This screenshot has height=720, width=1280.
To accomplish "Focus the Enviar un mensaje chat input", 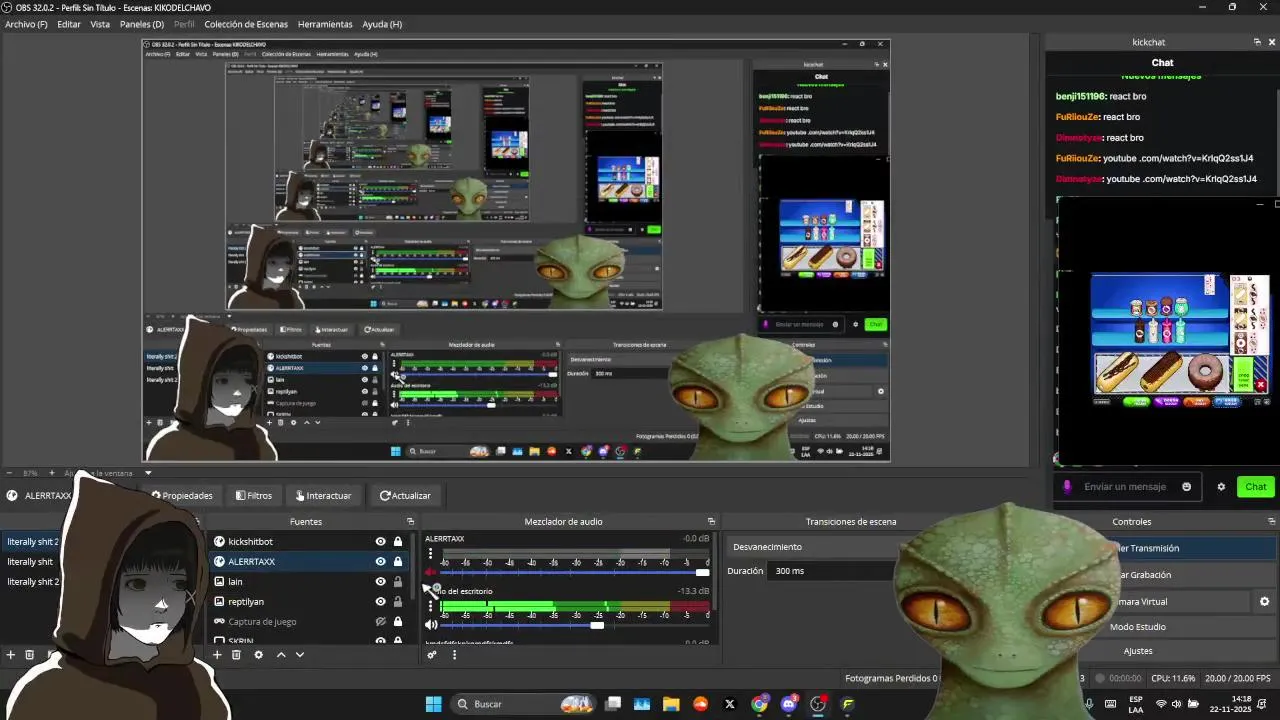I will point(1125,487).
